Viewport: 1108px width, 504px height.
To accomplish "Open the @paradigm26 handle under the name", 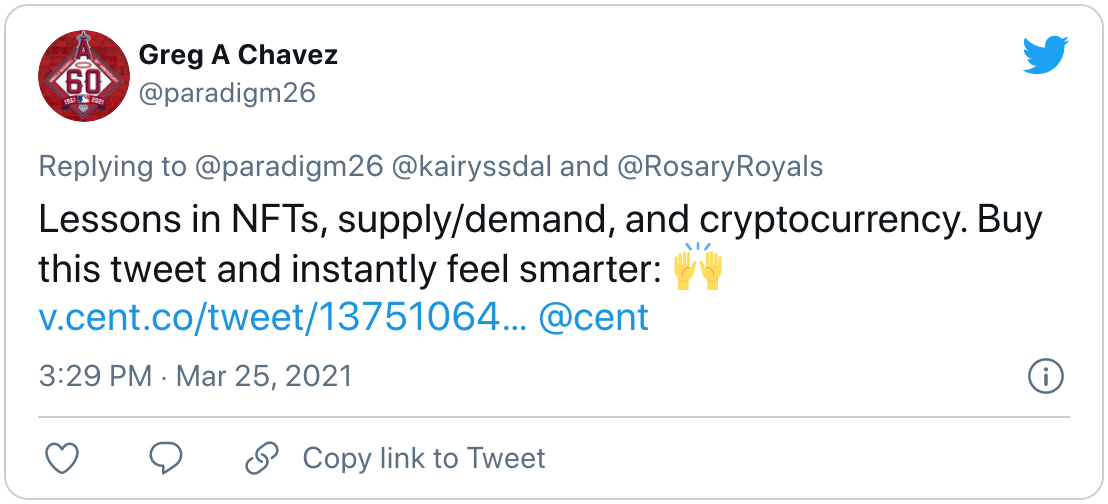I will pos(227,93).
